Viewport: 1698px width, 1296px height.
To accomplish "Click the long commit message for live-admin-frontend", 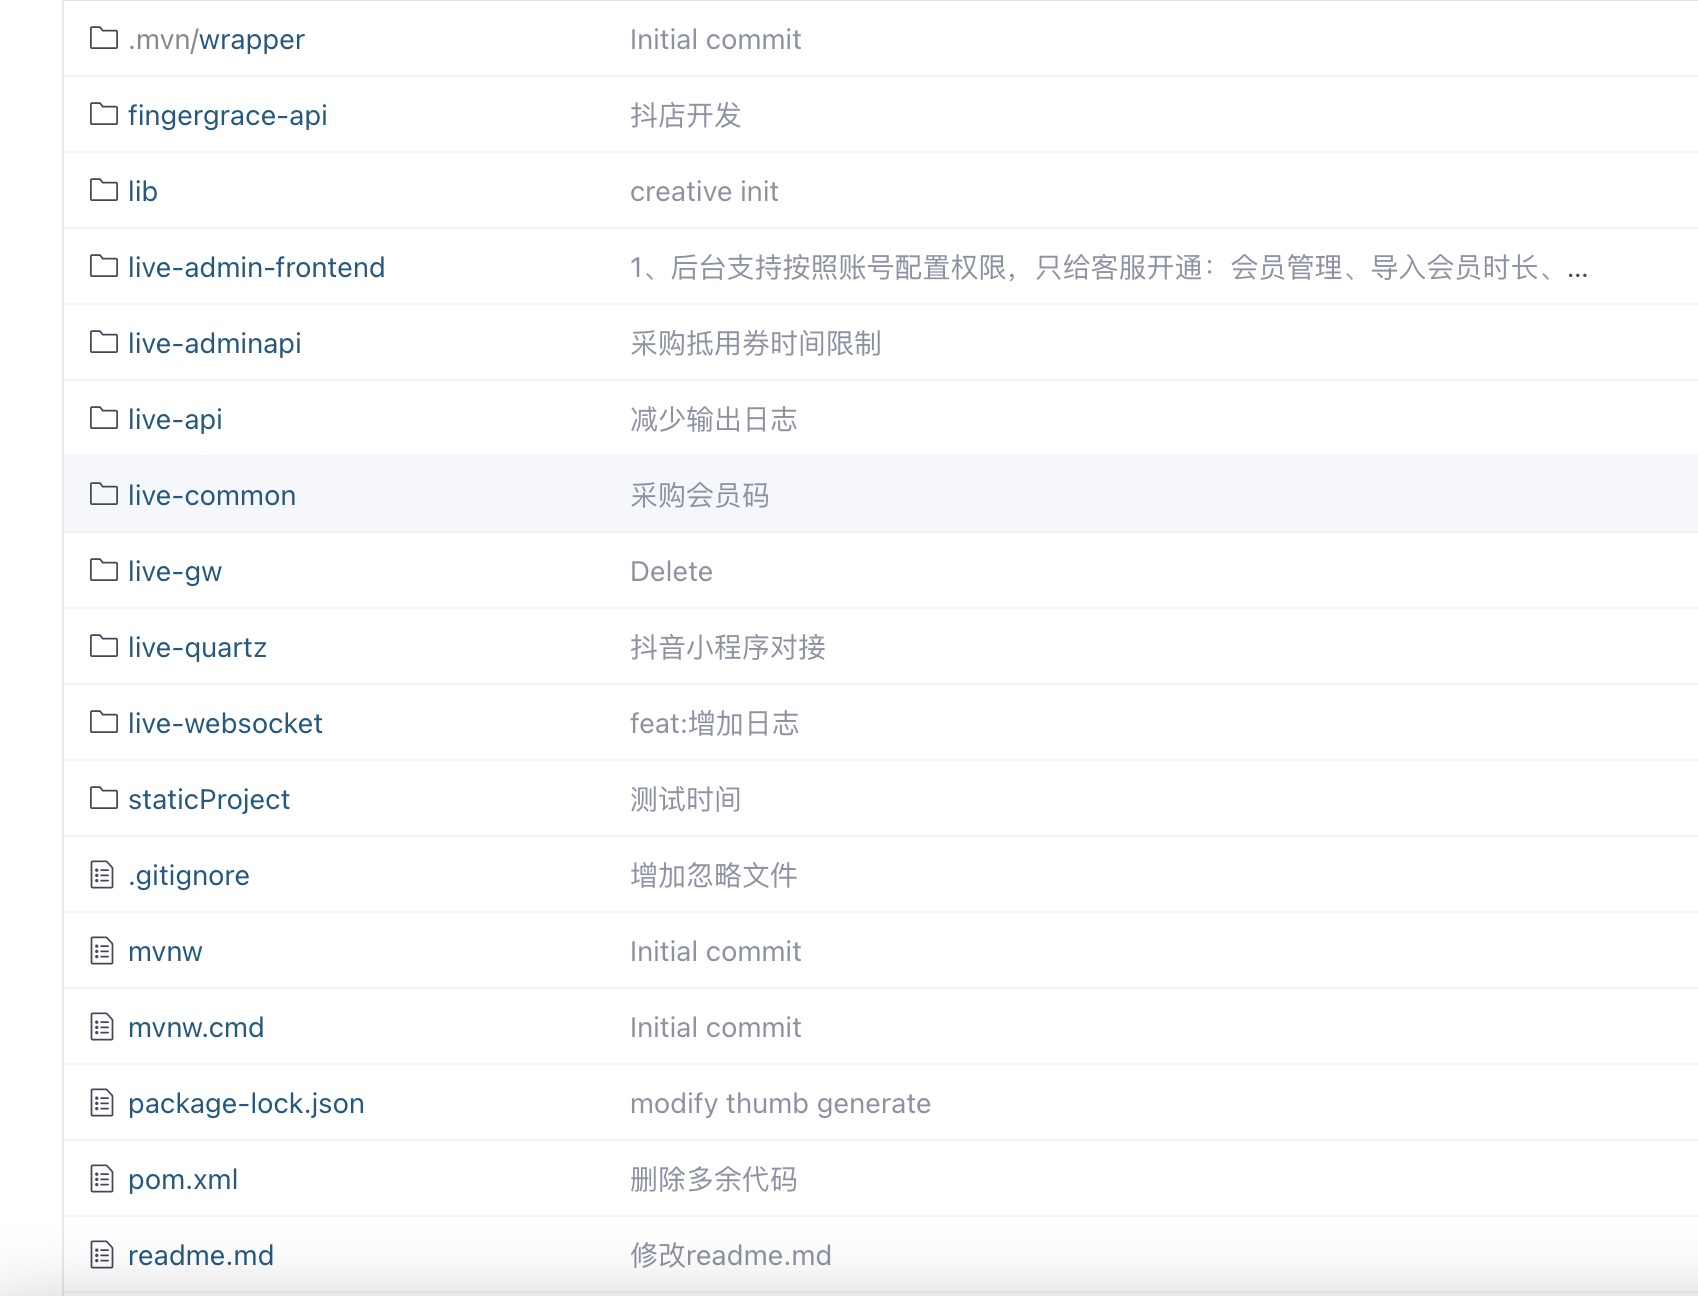I will [1109, 268].
